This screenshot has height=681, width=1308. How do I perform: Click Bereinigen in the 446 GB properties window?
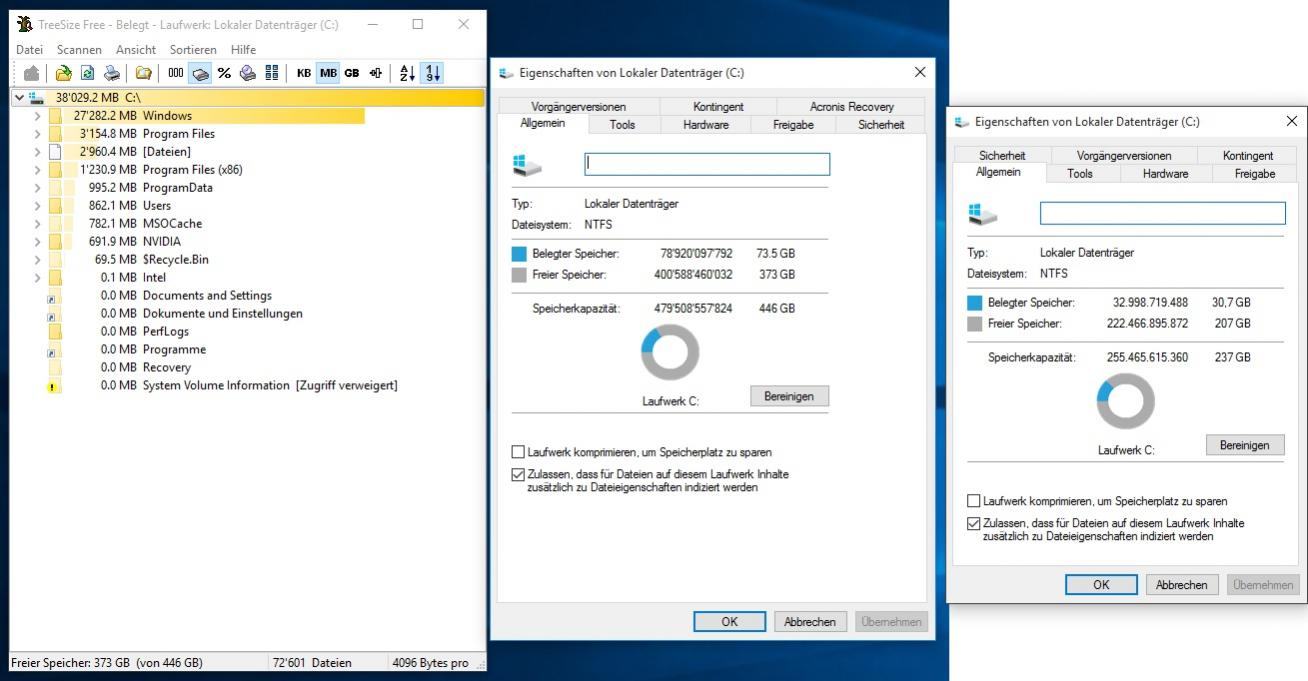(x=789, y=396)
